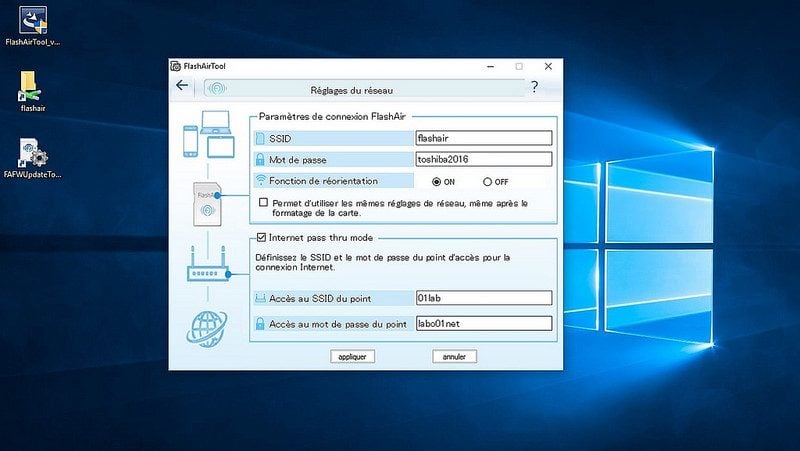Click access point password field labo01net
Viewport: 800px width, 451px height.
(x=484, y=323)
